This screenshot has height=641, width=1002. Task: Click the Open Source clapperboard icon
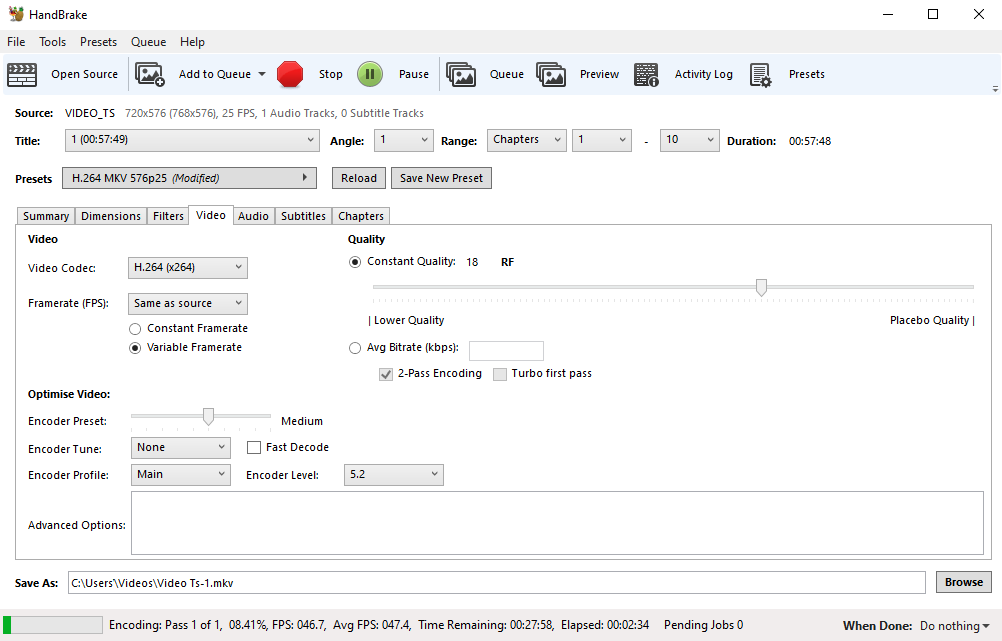point(22,75)
